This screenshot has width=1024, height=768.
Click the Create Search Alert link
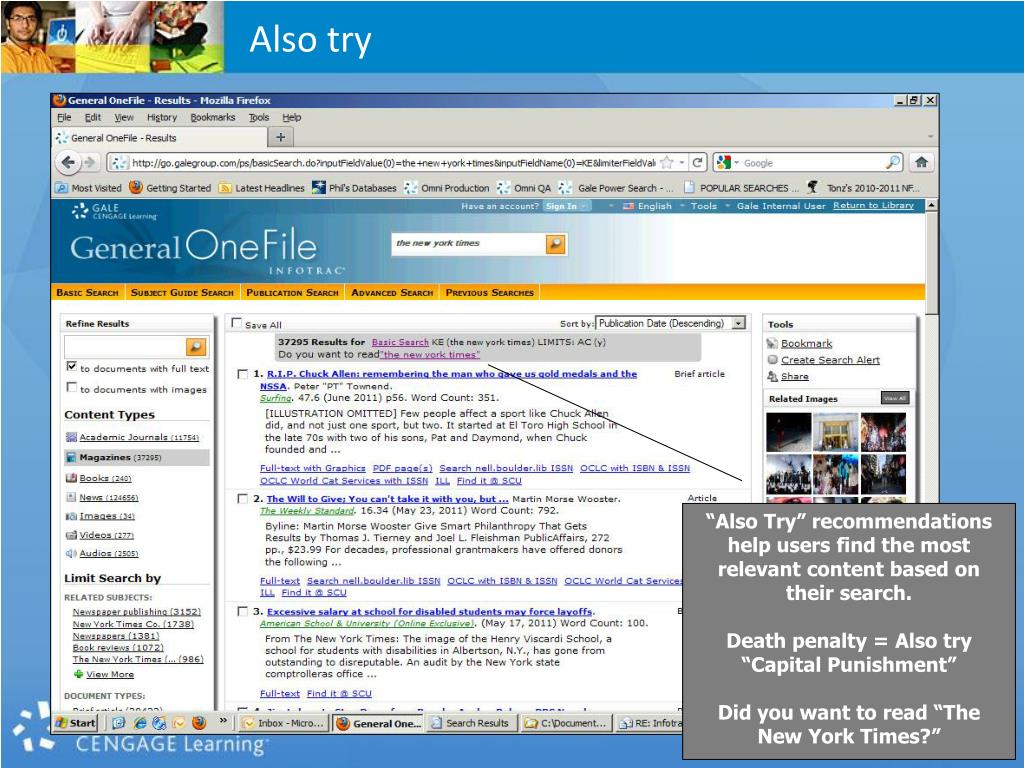[830, 360]
